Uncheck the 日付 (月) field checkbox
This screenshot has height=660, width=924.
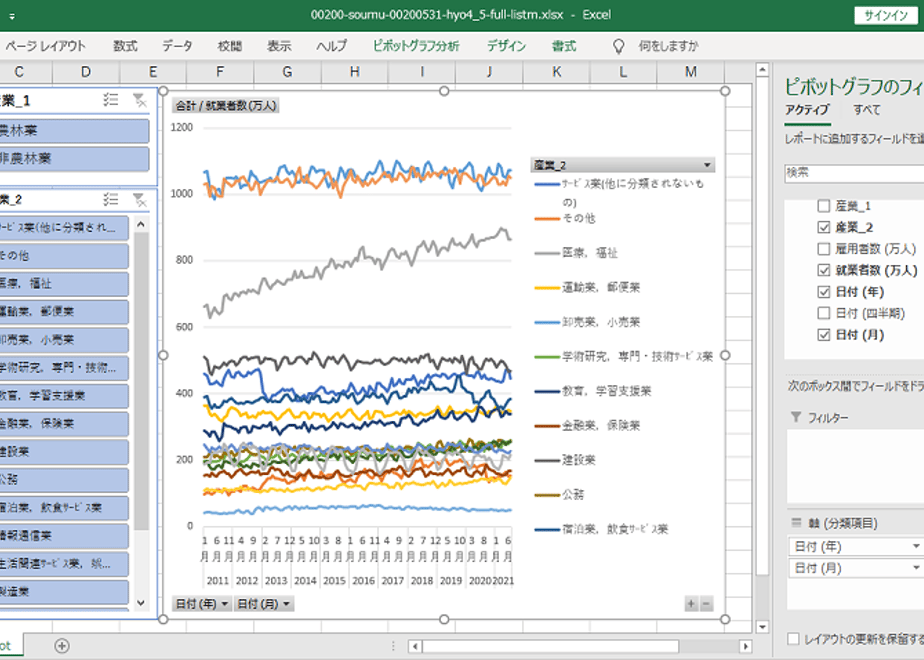click(824, 335)
